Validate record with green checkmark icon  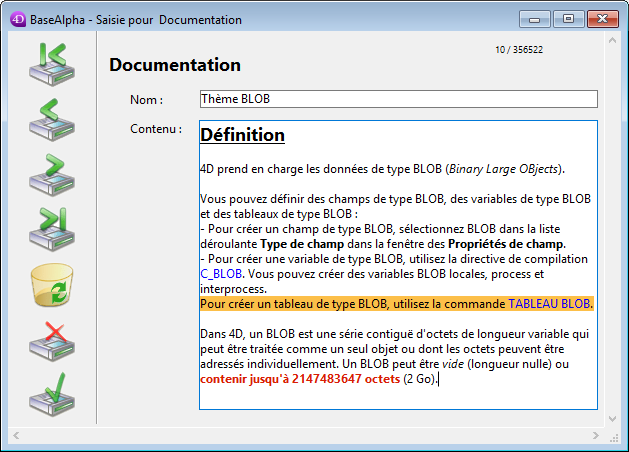click(52, 395)
